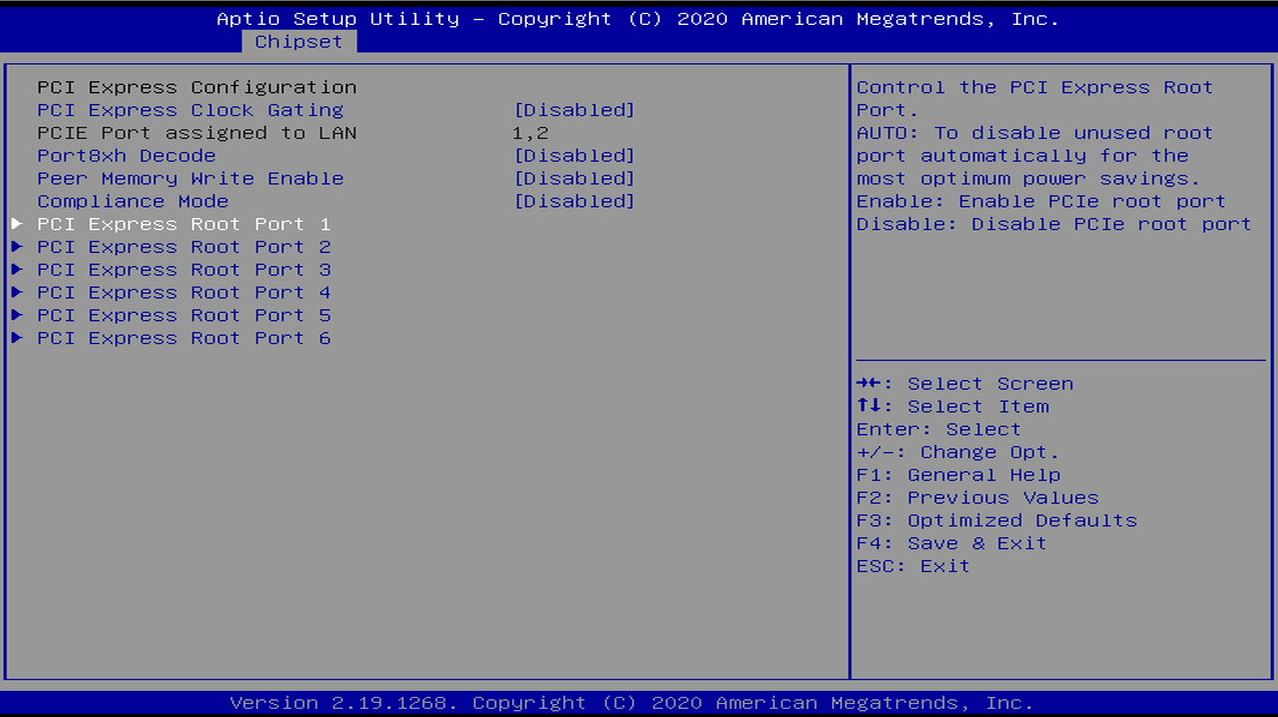The height and width of the screenshot is (717, 1278).
Task: Change PCI Express Clock Gating [Disabled] value
Action: [x=574, y=110]
